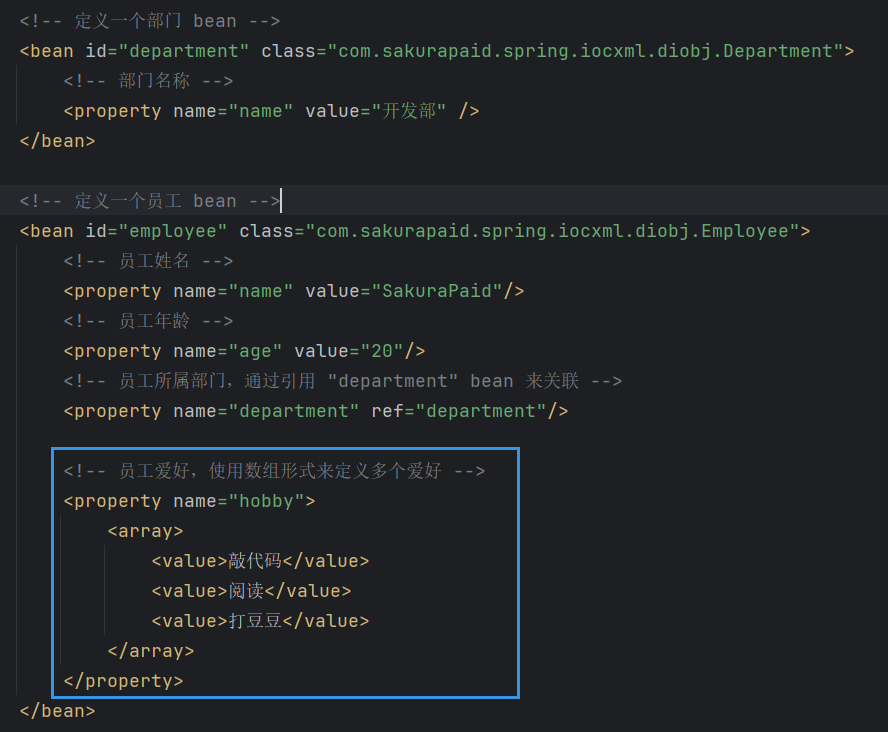
Task: Click the id value "department" in first bean tag
Action: pos(184,51)
